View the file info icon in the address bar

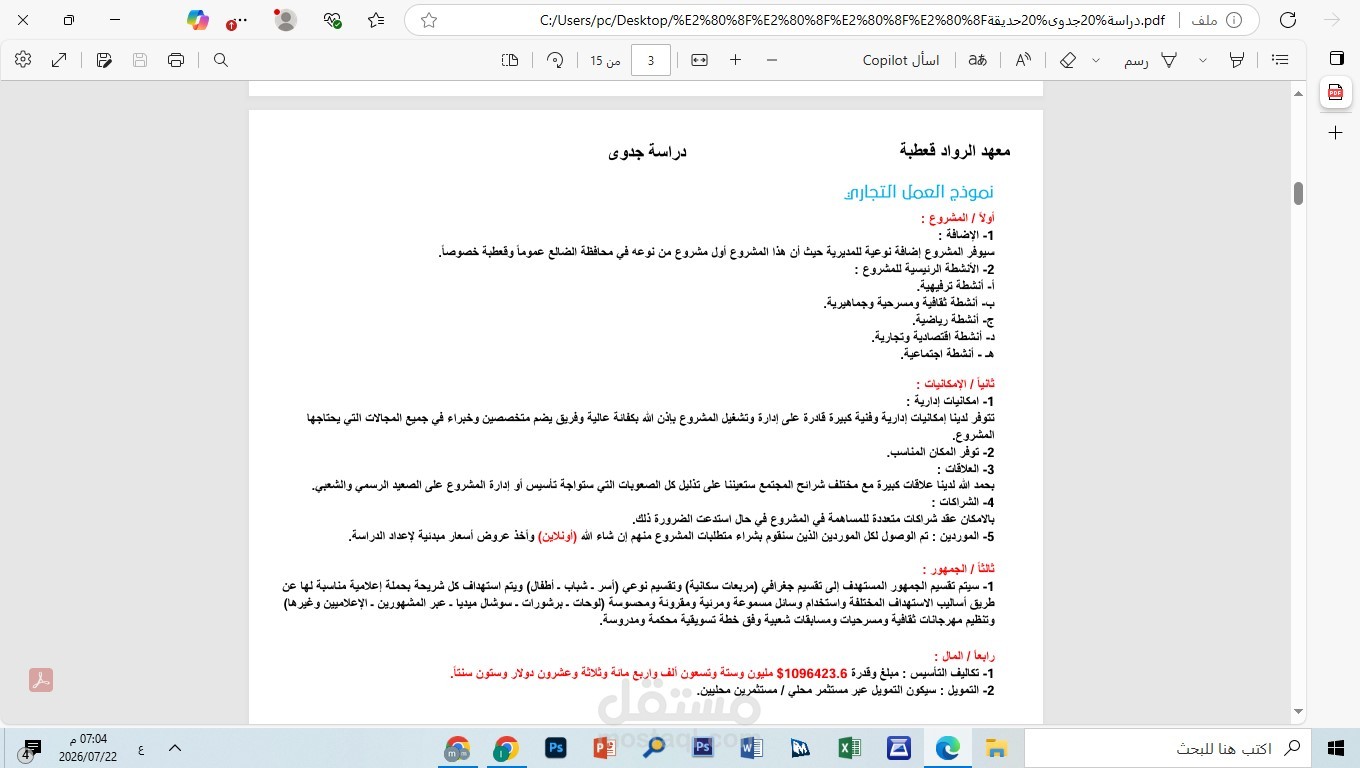point(1234,20)
